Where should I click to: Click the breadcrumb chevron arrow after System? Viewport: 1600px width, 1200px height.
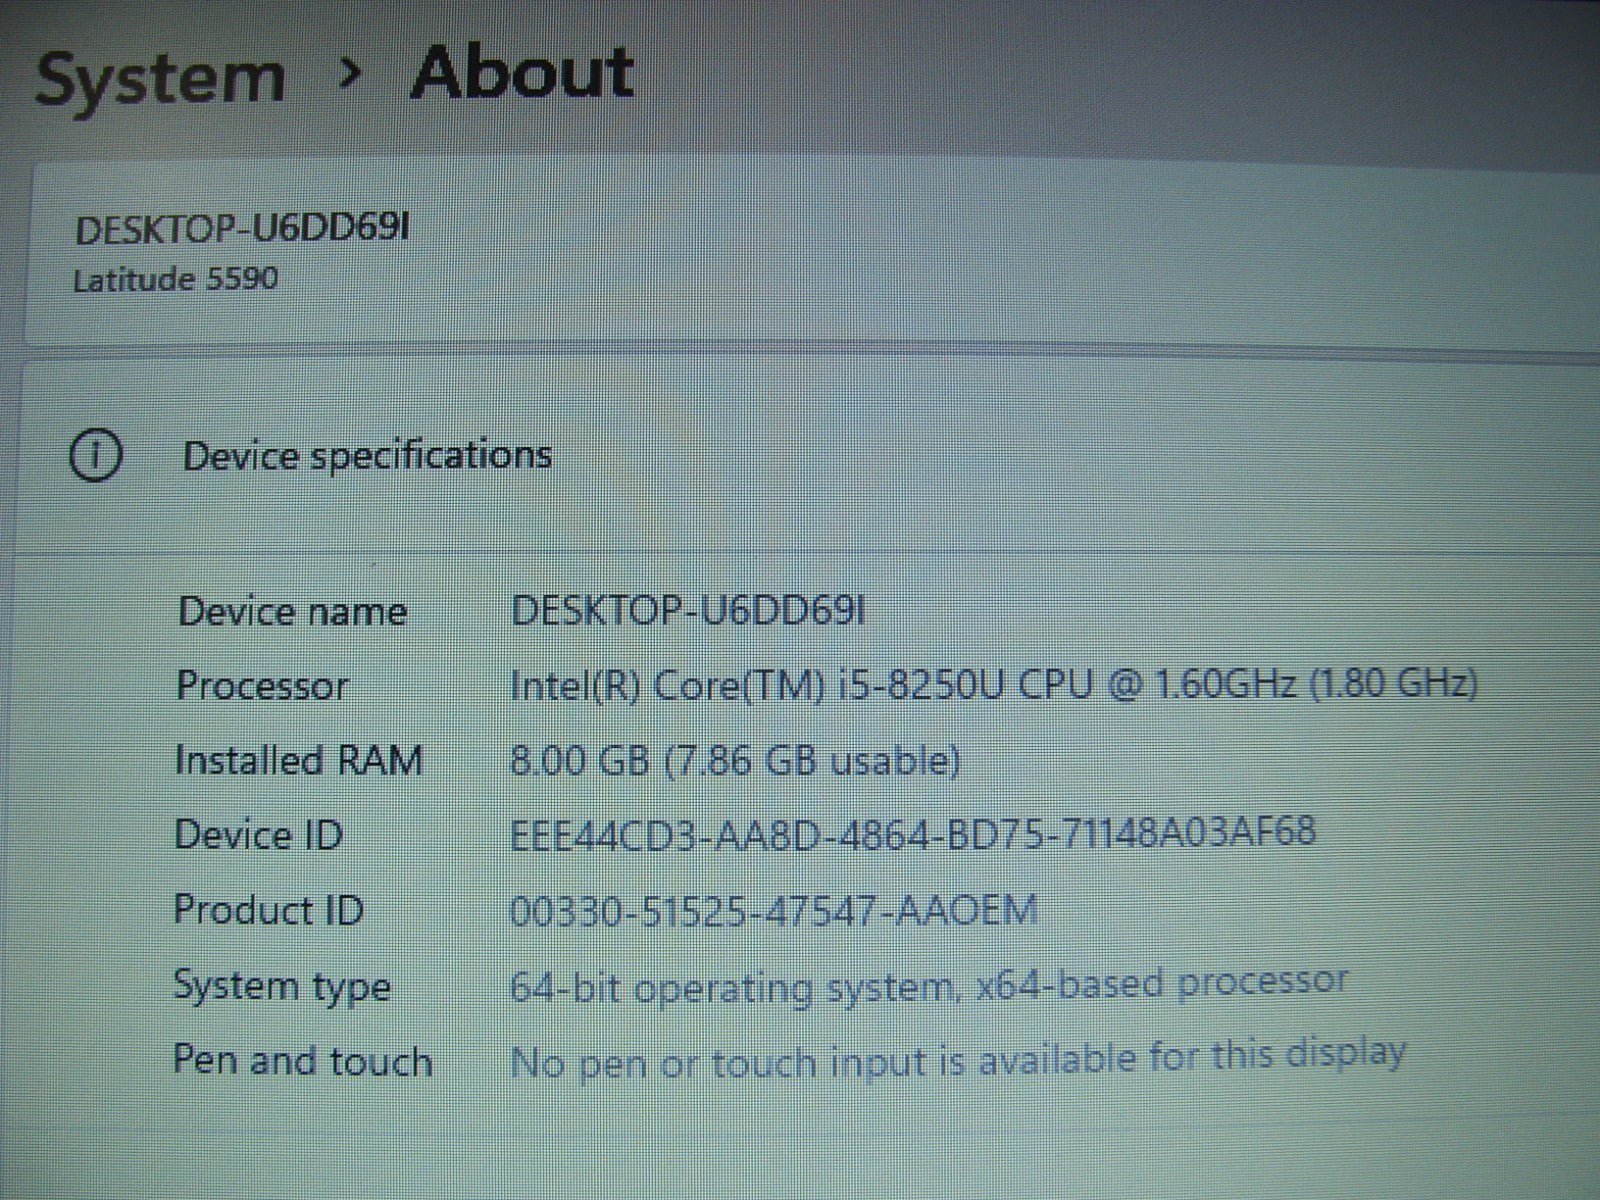349,72
